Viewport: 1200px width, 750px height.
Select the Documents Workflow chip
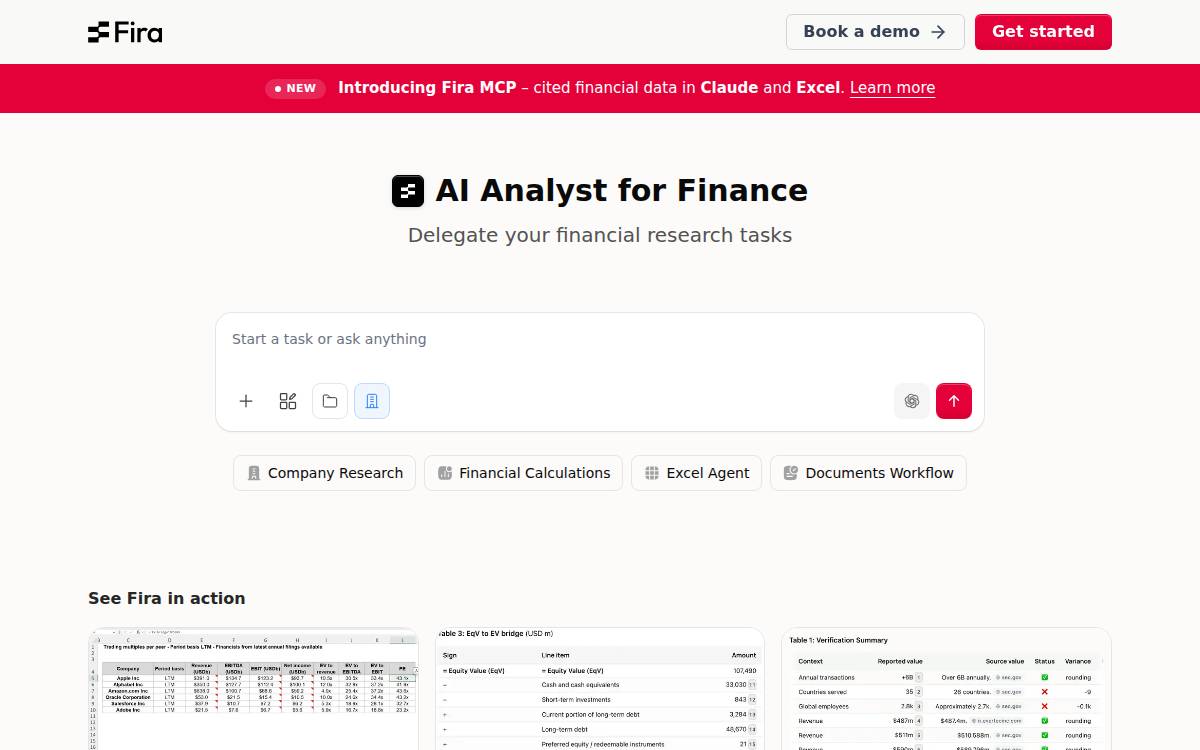[868, 473]
